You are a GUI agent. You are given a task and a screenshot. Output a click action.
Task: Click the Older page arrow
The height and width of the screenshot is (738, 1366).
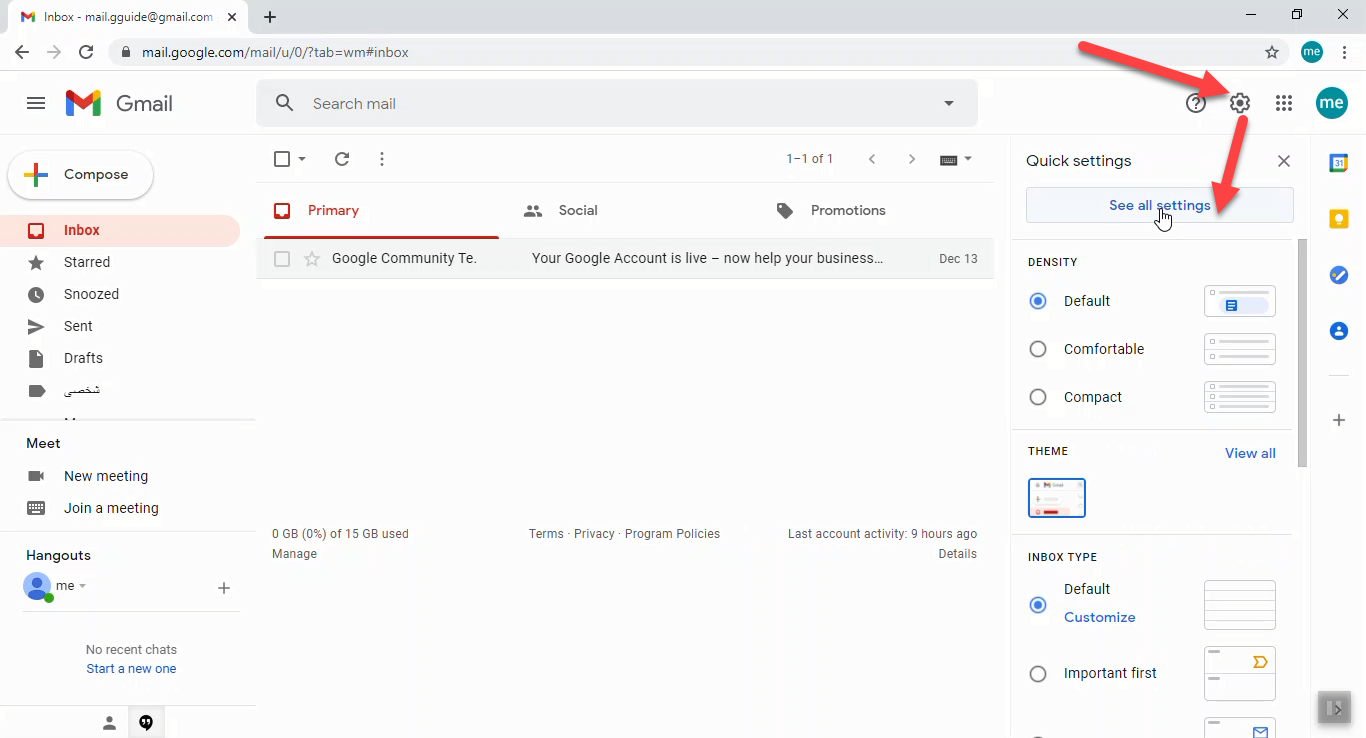(x=912, y=159)
